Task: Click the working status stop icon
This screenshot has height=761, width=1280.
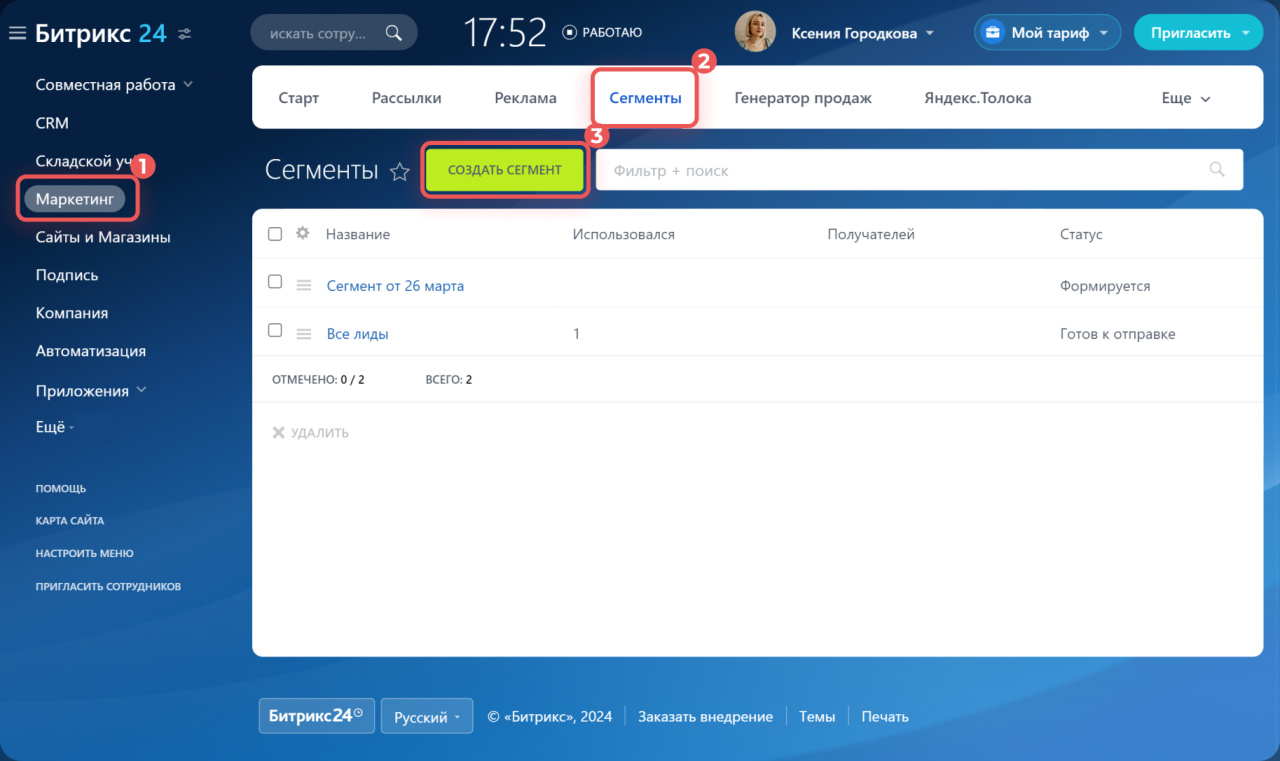Action: [569, 33]
